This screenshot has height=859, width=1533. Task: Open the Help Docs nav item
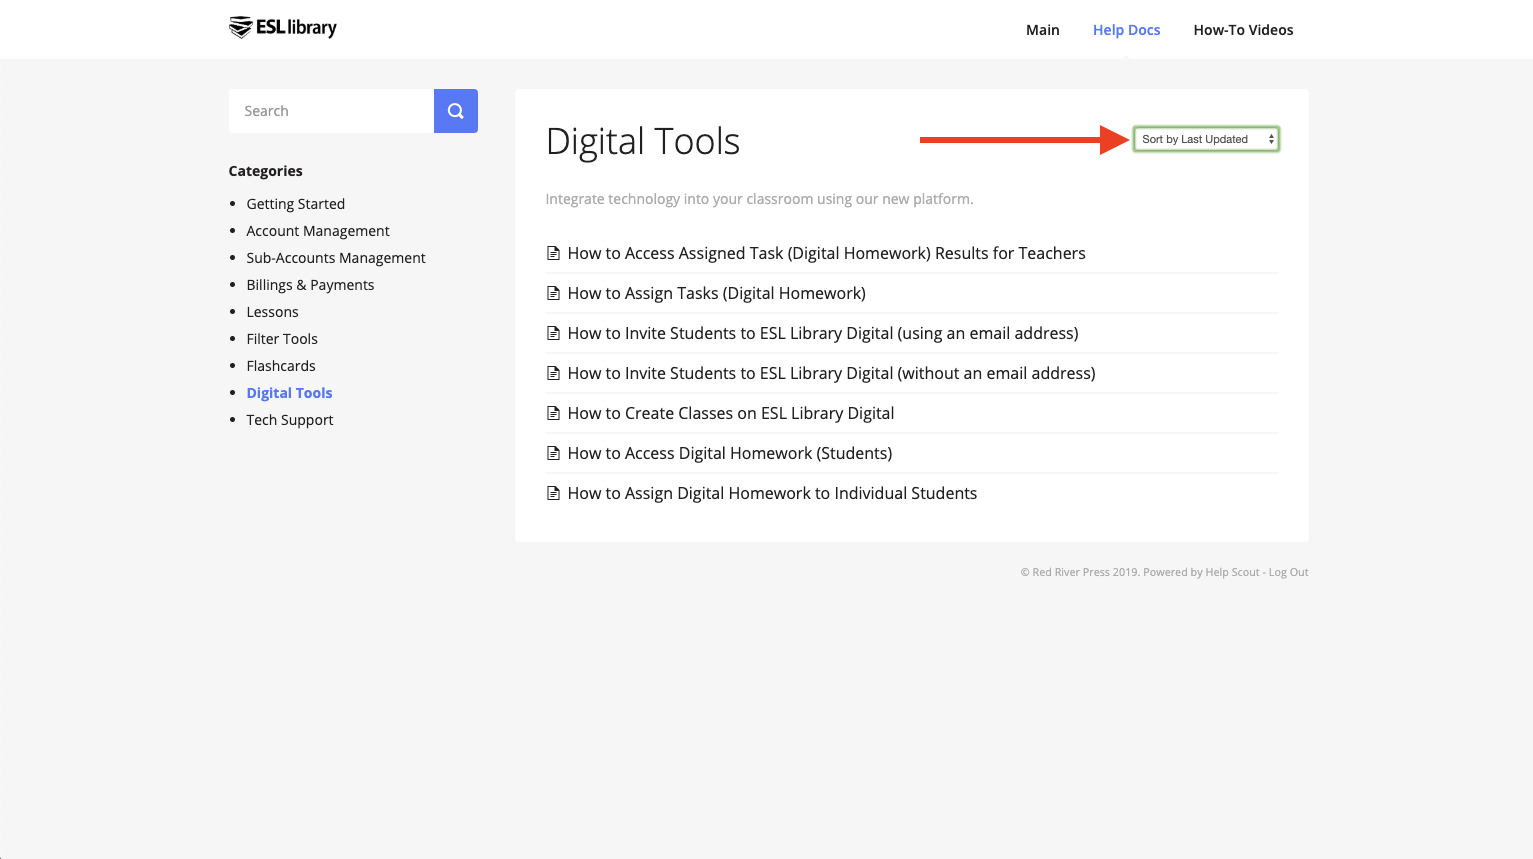coord(1126,30)
